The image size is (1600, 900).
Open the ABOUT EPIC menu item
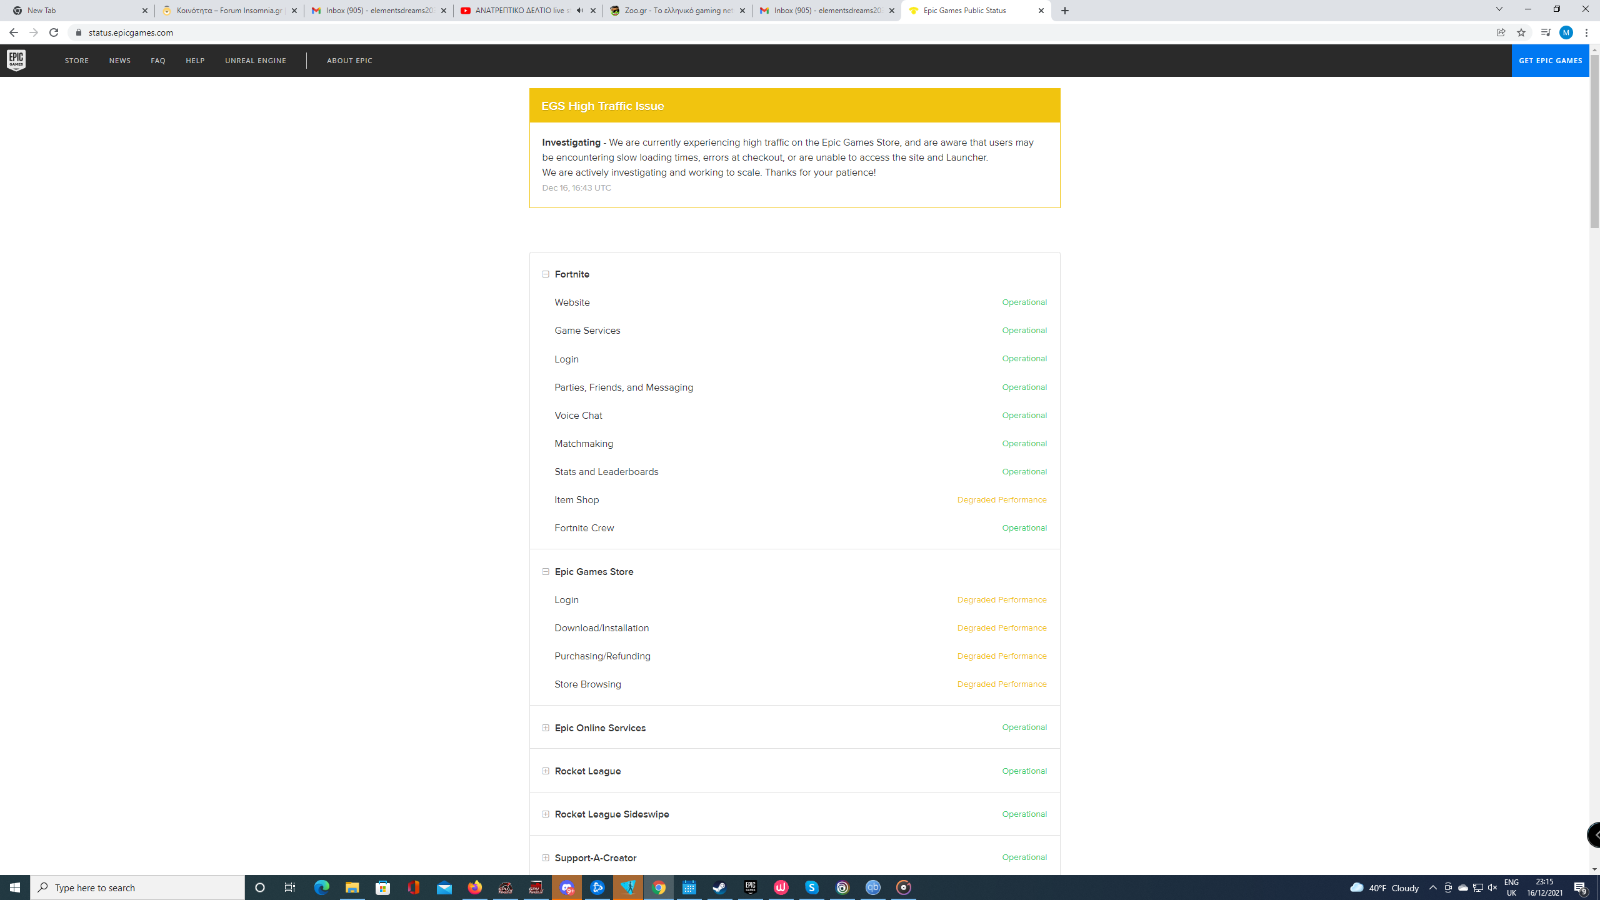click(350, 60)
